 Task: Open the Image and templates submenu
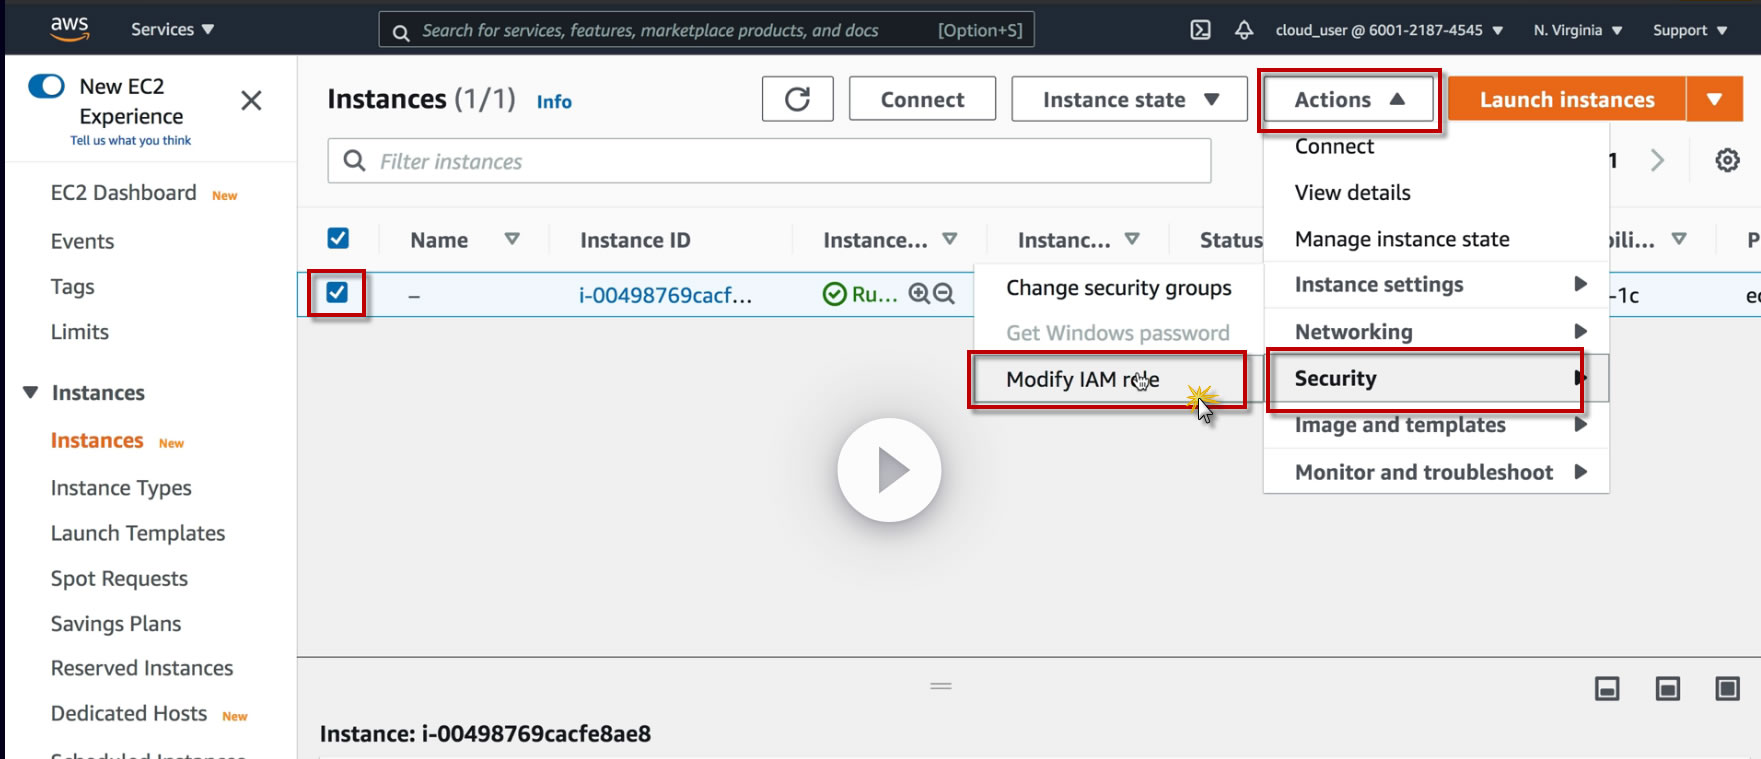1436,425
